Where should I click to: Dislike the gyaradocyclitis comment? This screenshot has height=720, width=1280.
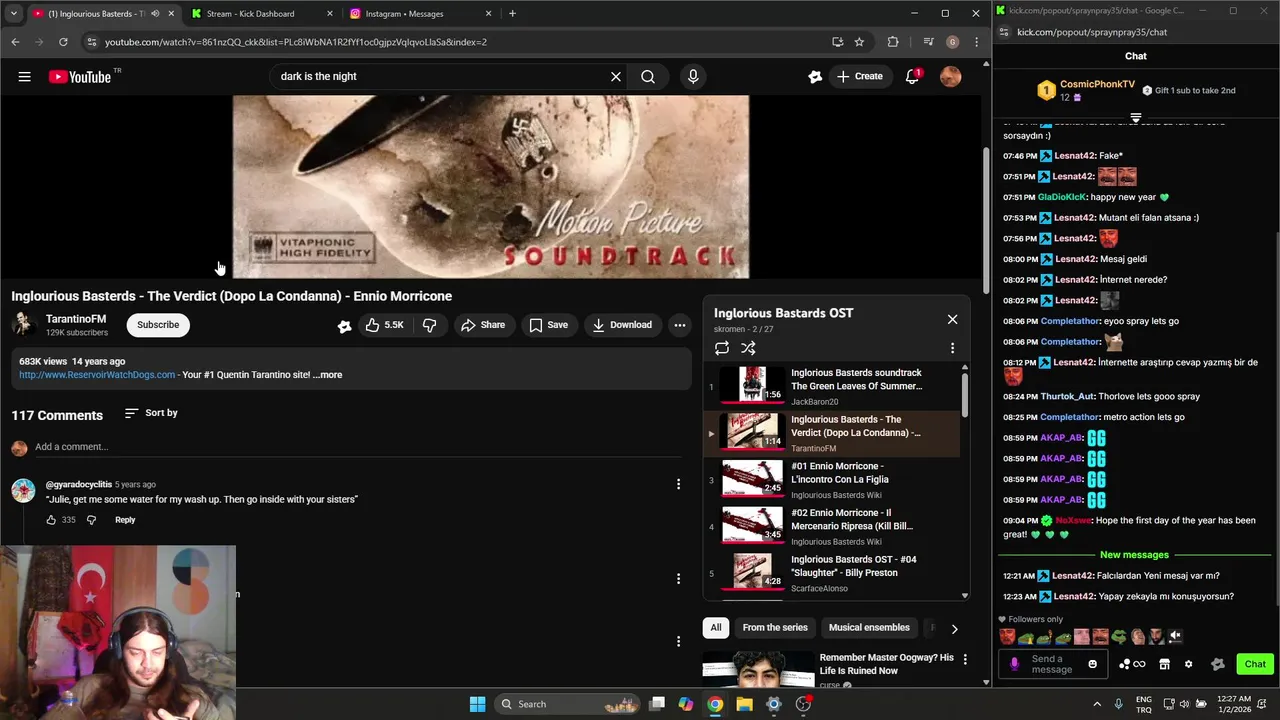[x=91, y=520]
